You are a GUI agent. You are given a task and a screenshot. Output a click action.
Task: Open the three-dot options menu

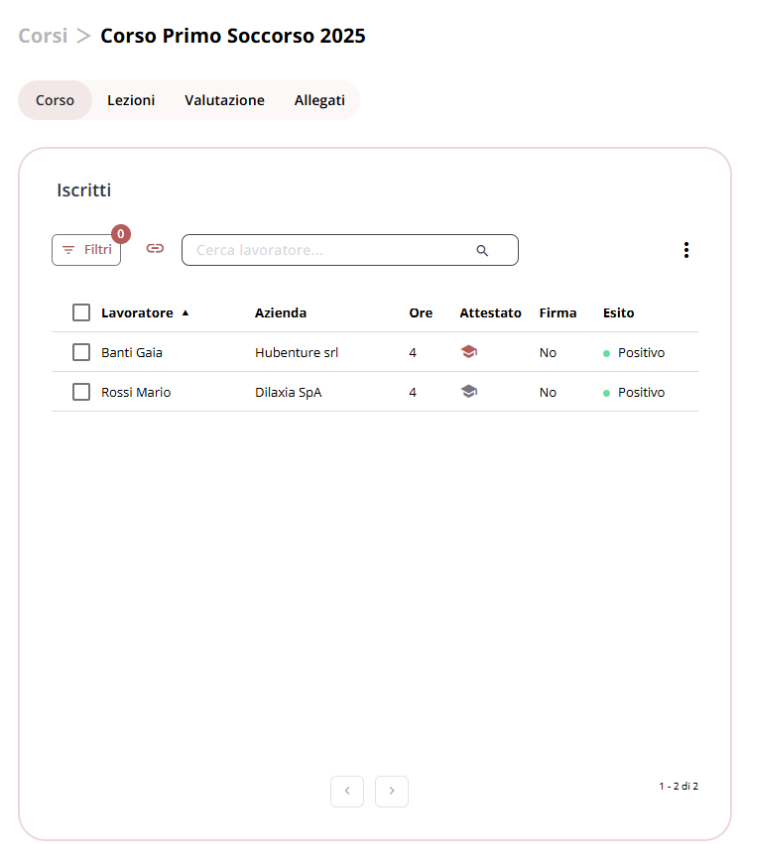(686, 250)
